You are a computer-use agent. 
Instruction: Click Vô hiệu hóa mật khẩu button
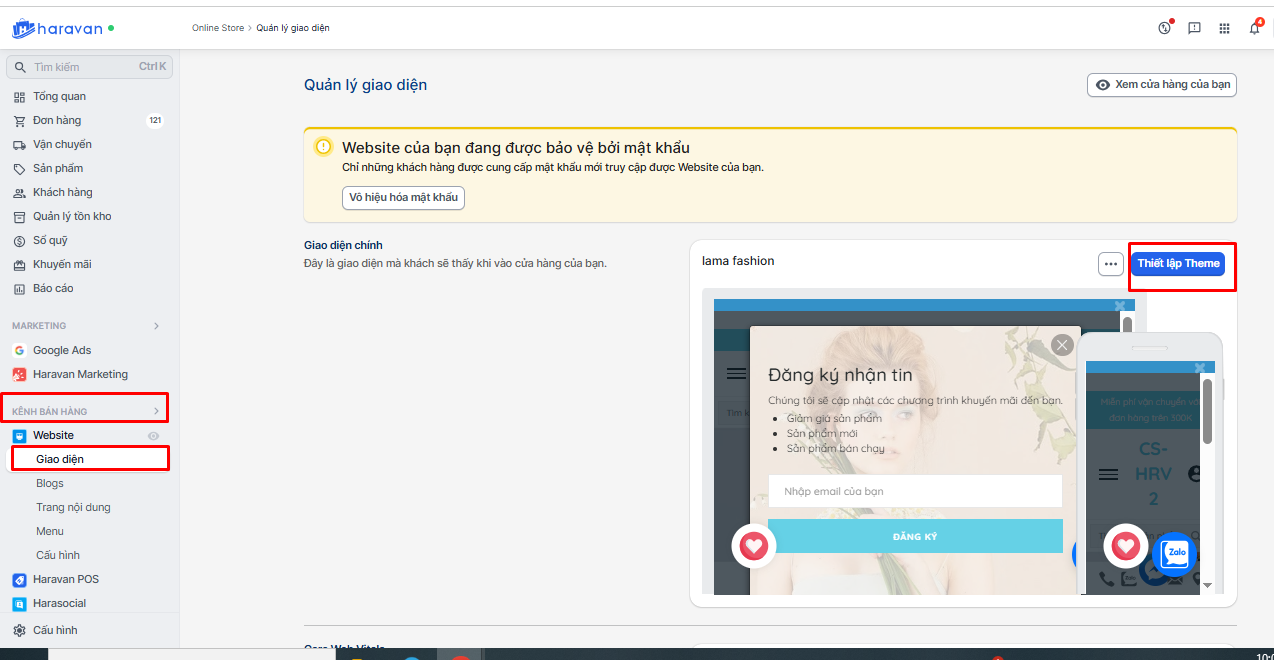(x=403, y=198)
